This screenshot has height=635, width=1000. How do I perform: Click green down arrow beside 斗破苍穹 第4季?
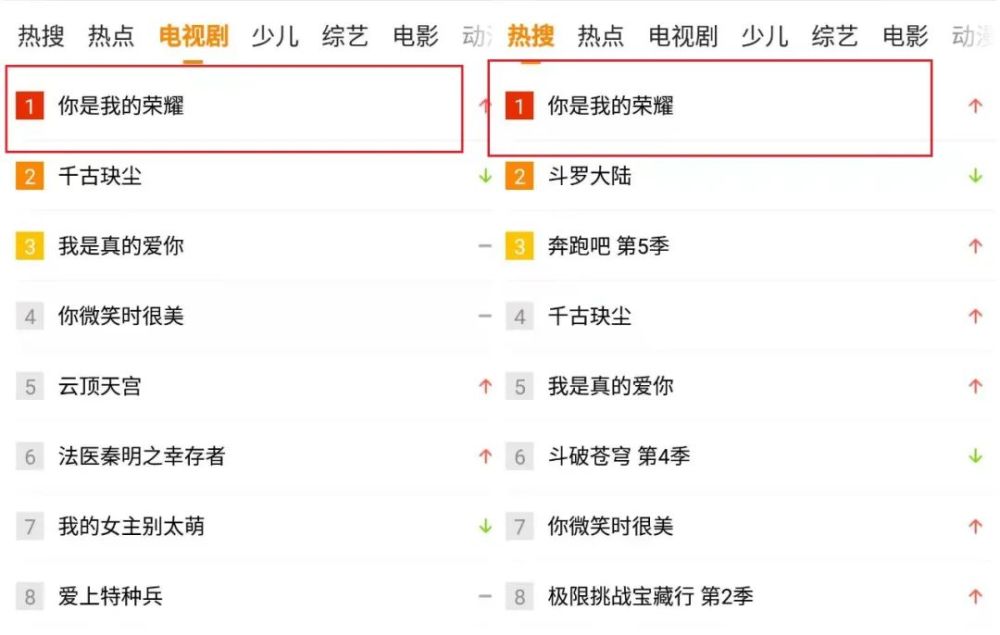pyautogui.click(x=975, y=456)
